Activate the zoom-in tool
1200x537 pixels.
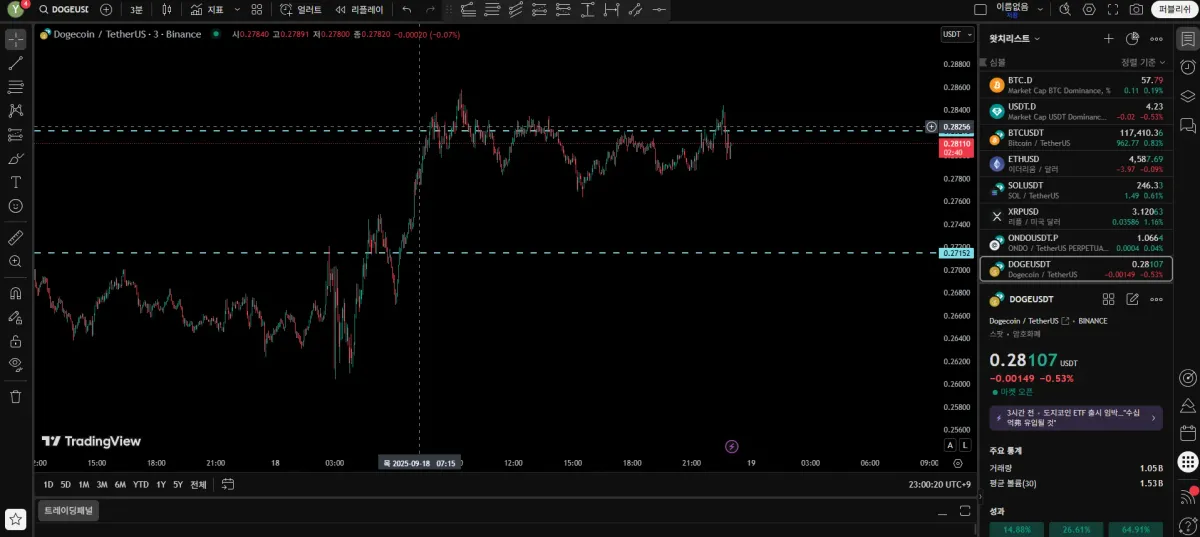click(15, 261)
